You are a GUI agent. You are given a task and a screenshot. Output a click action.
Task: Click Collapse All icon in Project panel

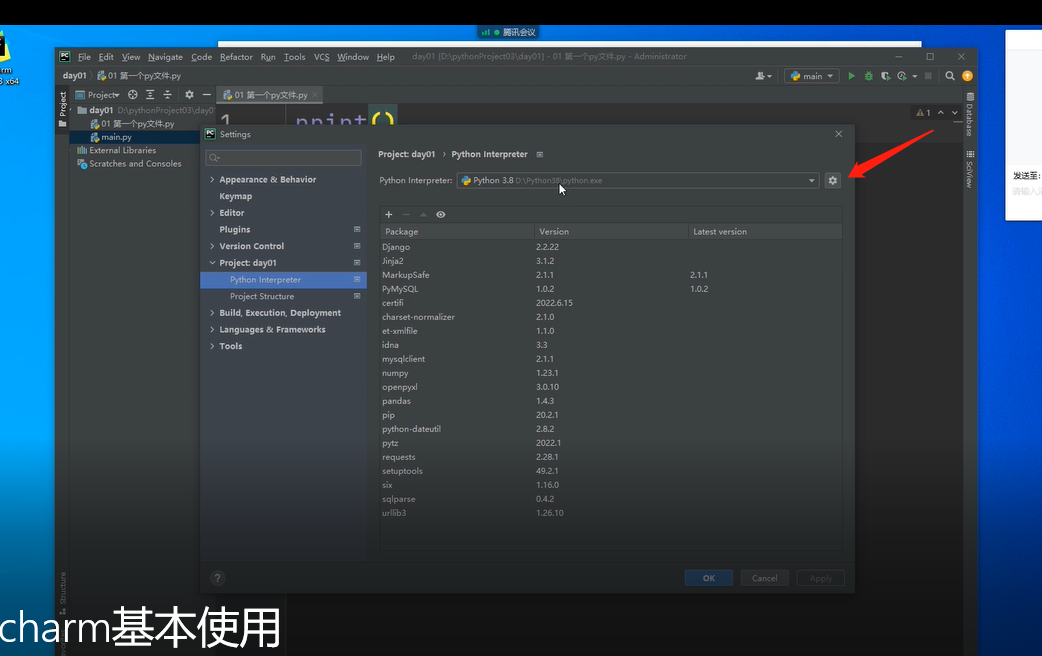167,94
